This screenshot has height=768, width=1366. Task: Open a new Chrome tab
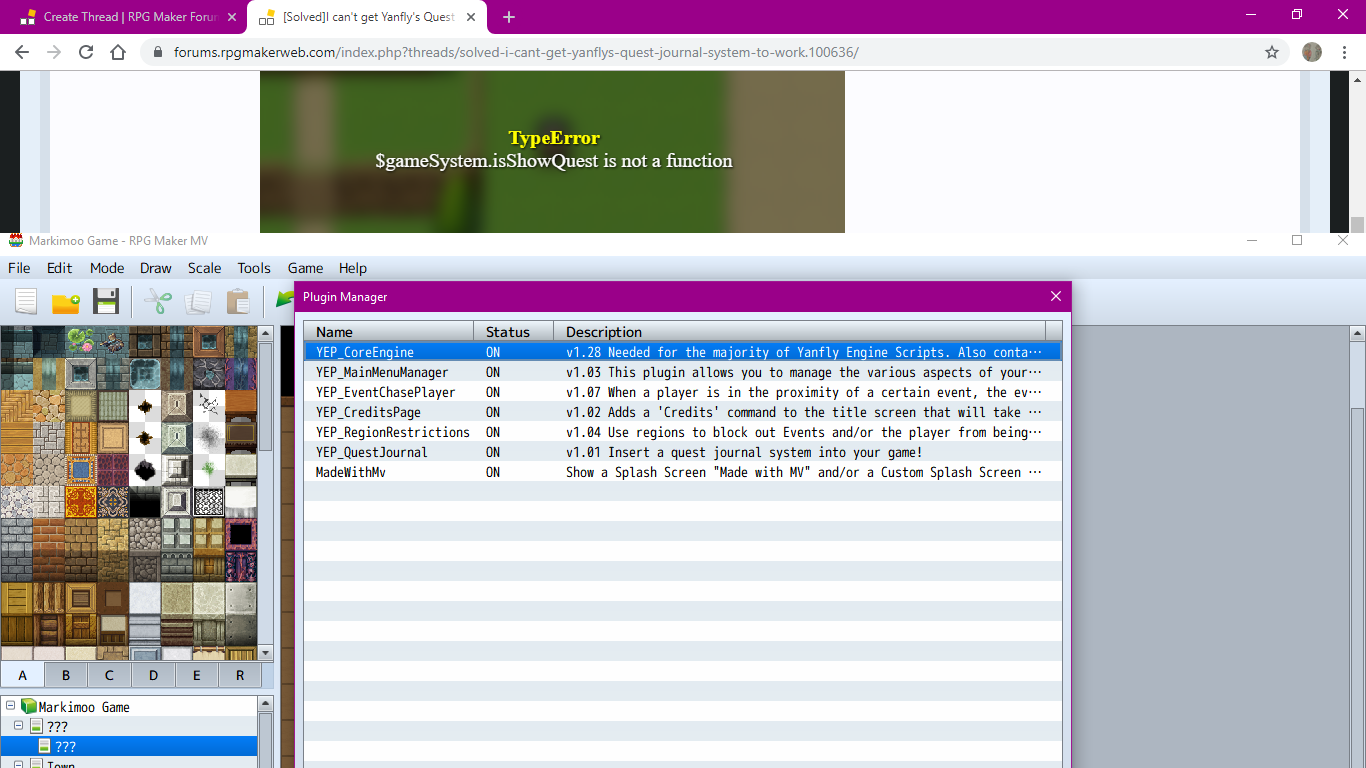click(509, 17)
